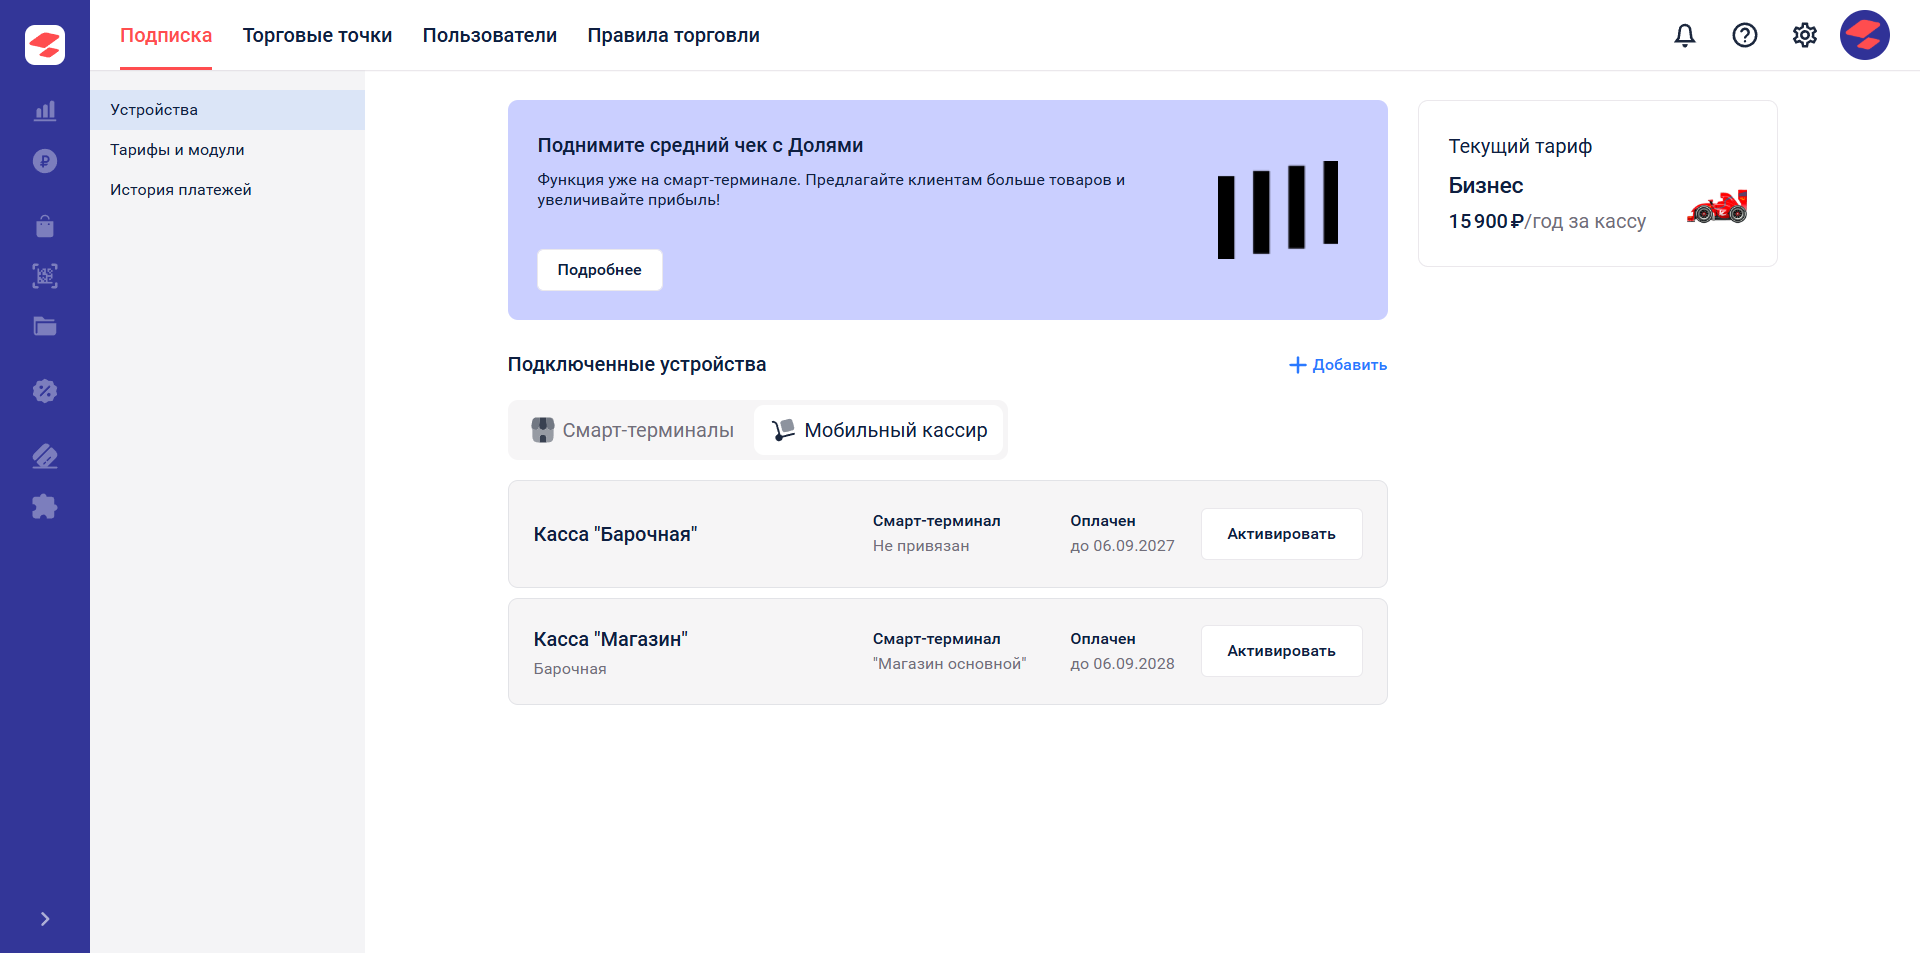
Task: Click the Добавить link to add a device
Action: pos(1338,365)
